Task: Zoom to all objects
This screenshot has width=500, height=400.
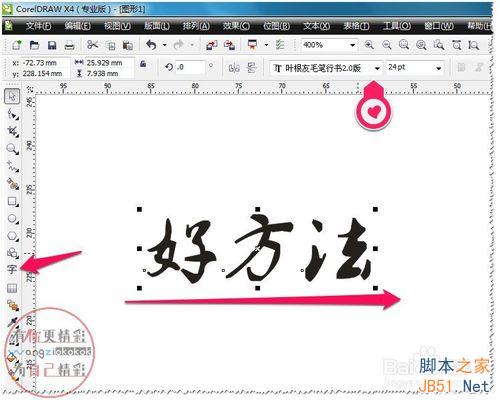Action: click(421, 45)
